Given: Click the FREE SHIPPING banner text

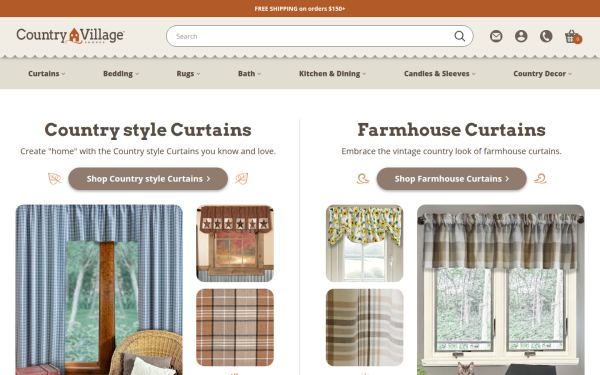Looking at the screenshot, I should (x=300, y=8).
